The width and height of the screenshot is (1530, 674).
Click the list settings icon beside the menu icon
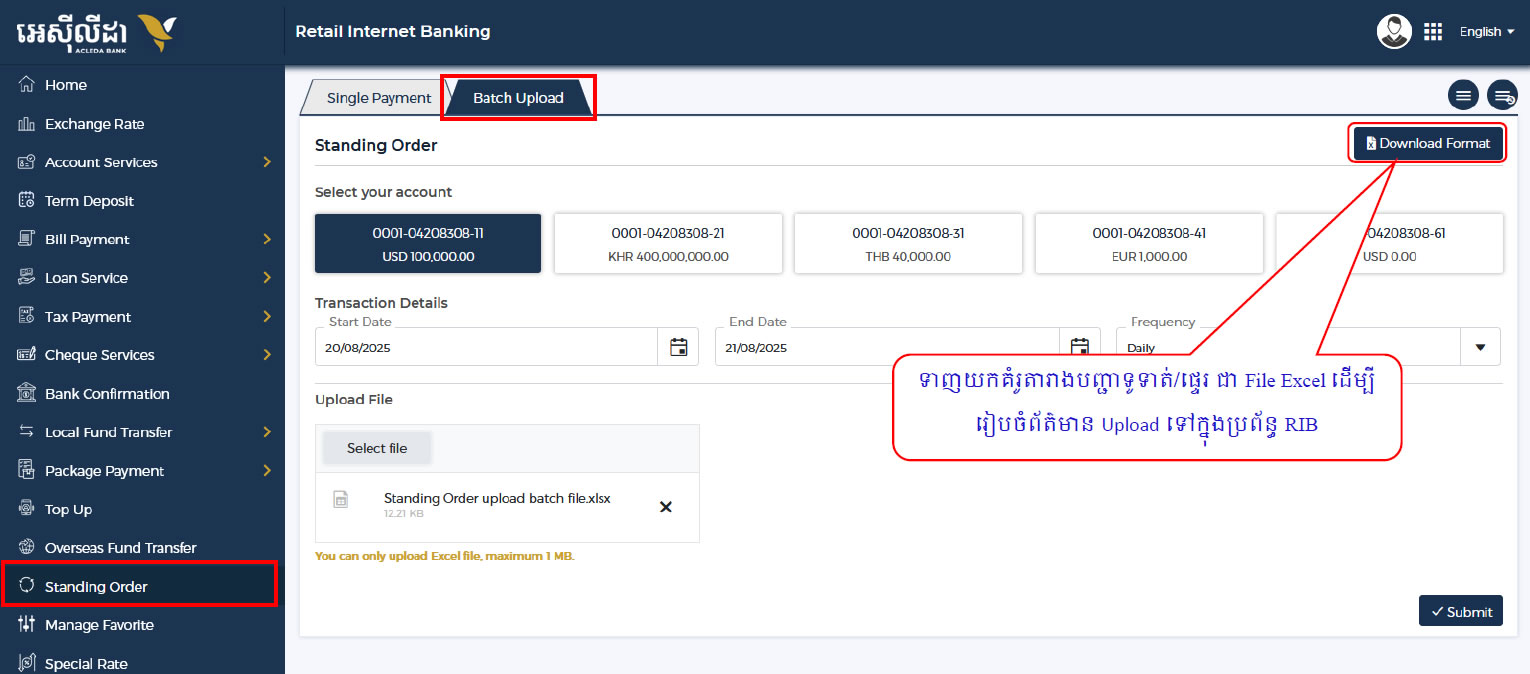tap(1502, 96)
